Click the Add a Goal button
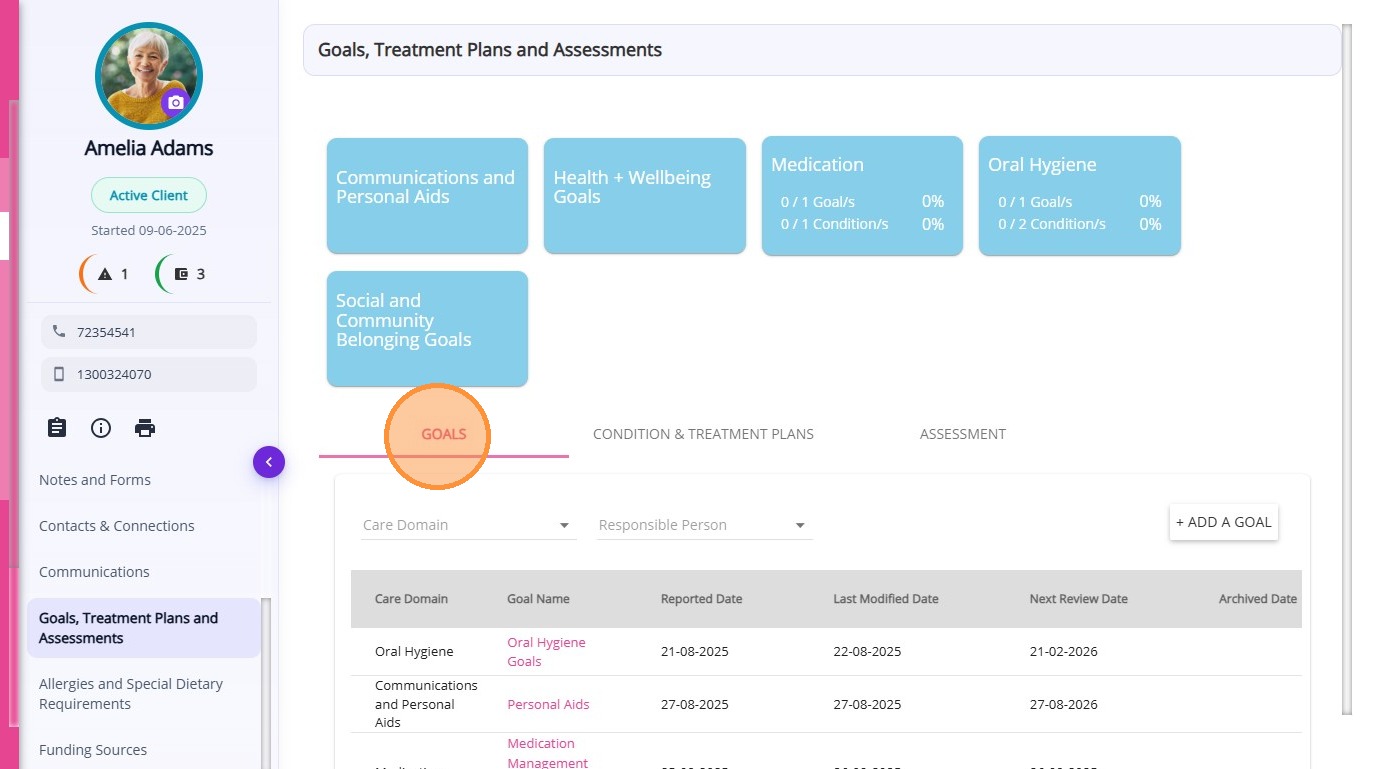 click(x=1223, y=522)
